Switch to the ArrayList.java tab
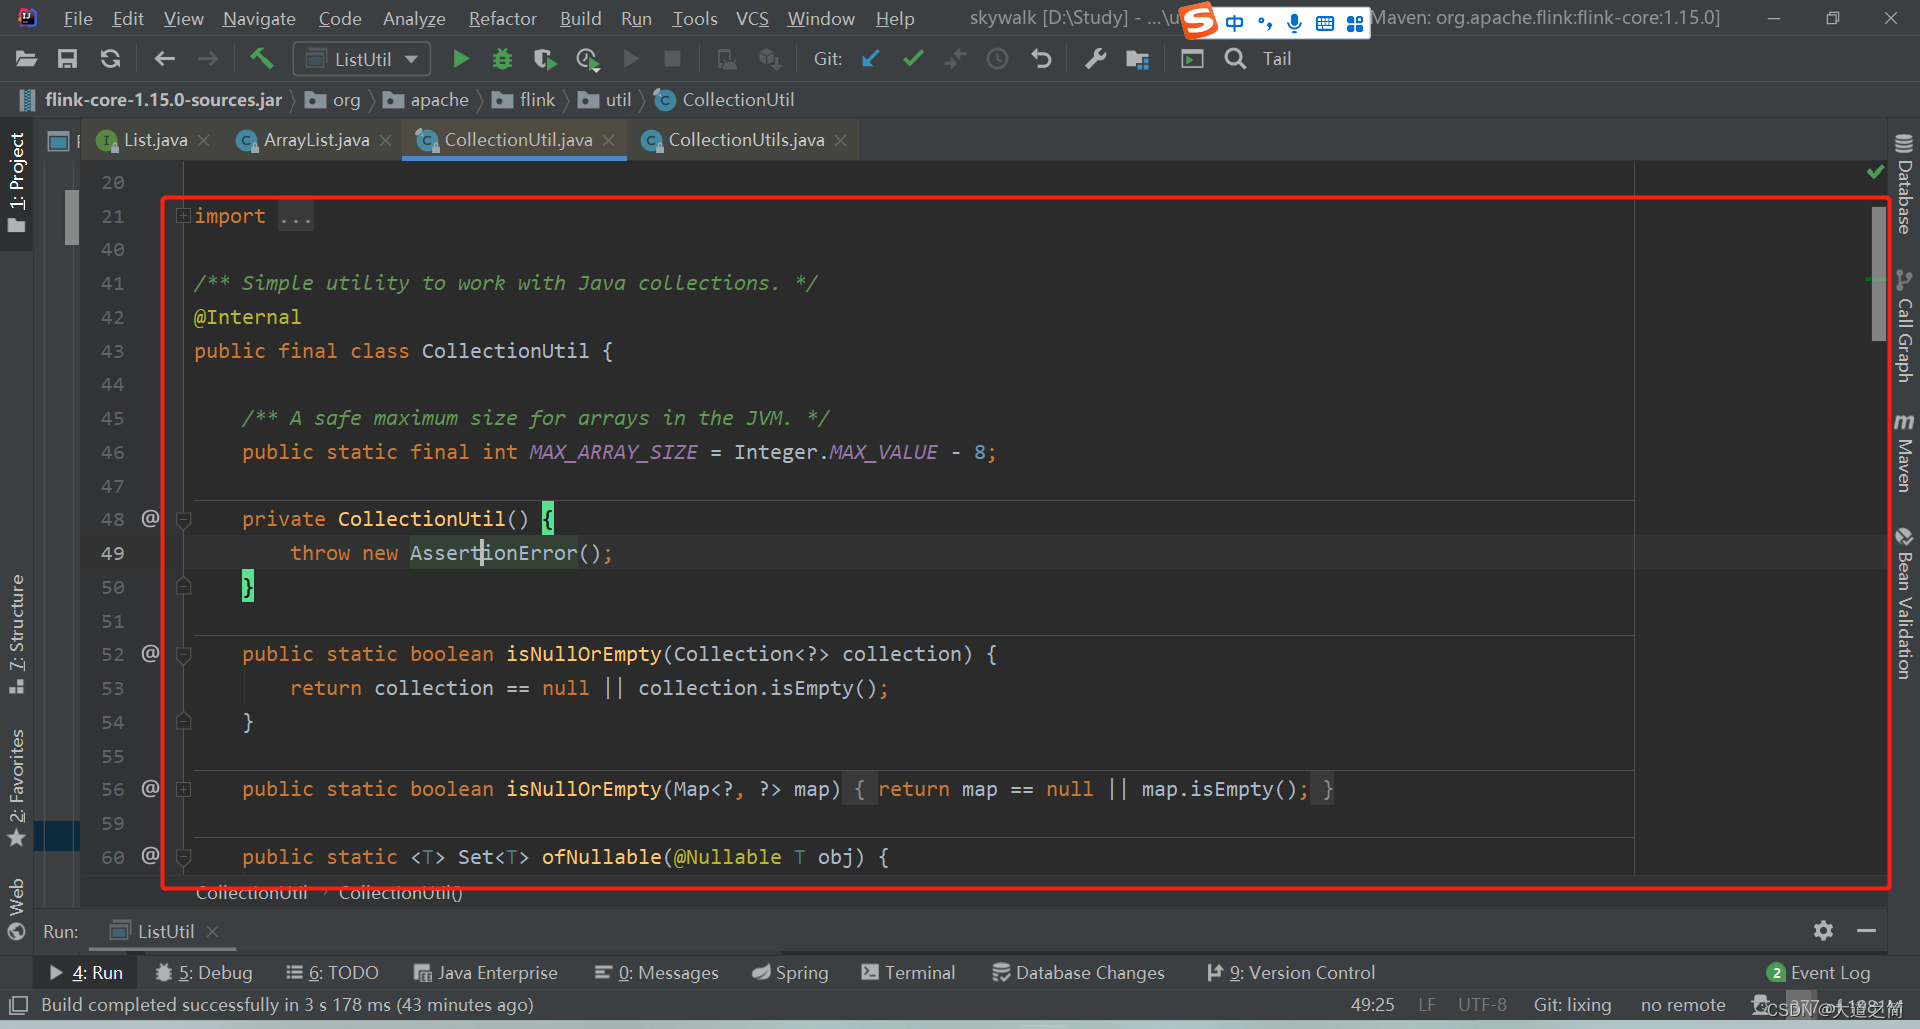 pyautogui.click(x=316, y=140)
